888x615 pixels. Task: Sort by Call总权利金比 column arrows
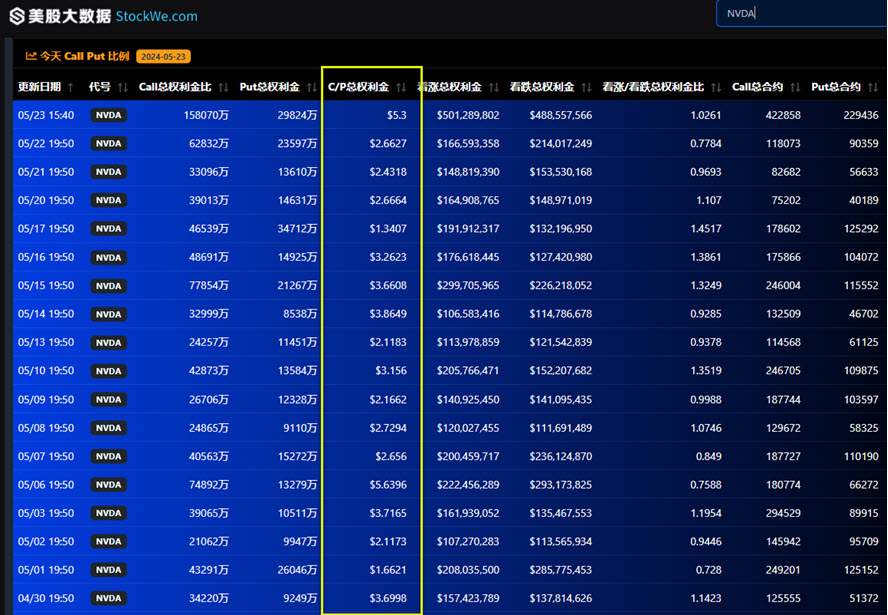[x=224, y=87]
